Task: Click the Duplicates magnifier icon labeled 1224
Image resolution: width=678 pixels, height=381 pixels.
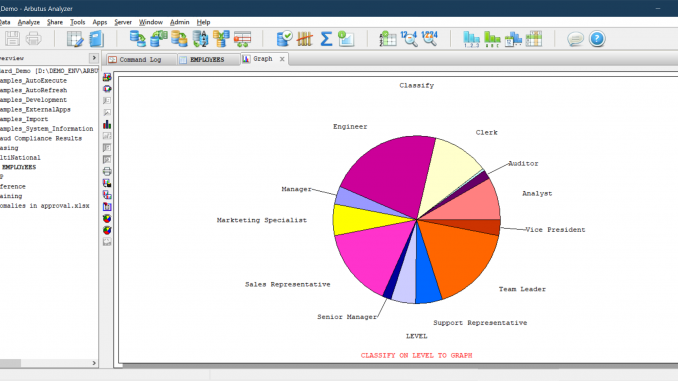Action: (429, 39)
